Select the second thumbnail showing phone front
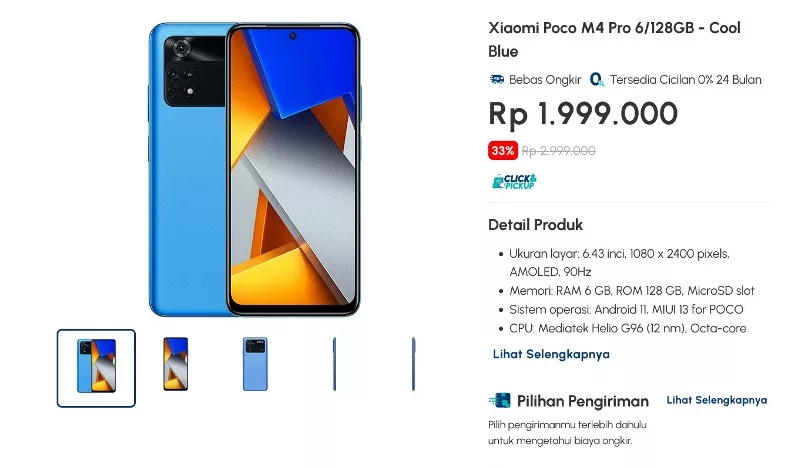The image size is (800, 468). point(176,364)
